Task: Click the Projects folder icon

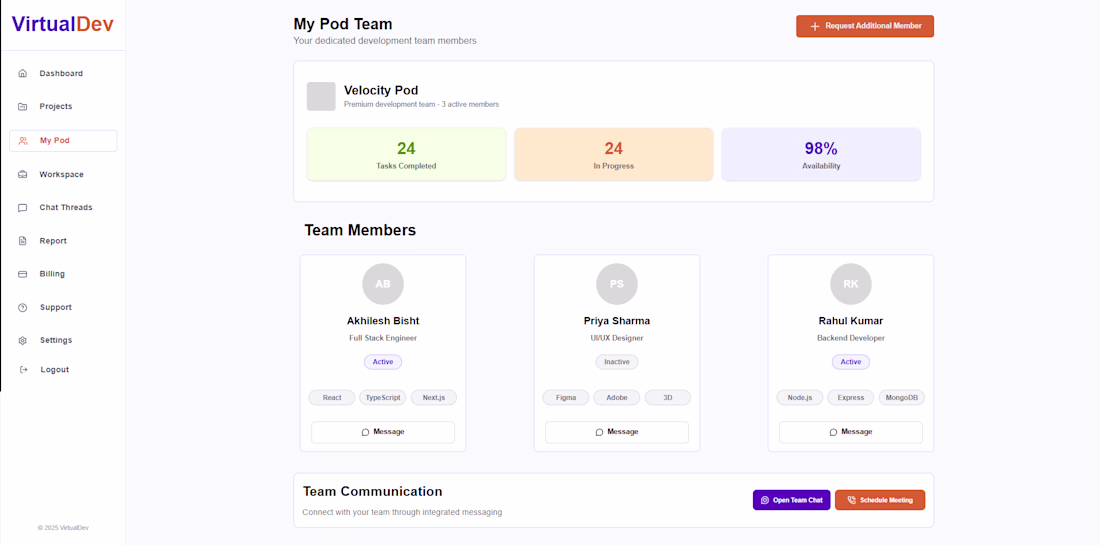Action: pos(22,107)
